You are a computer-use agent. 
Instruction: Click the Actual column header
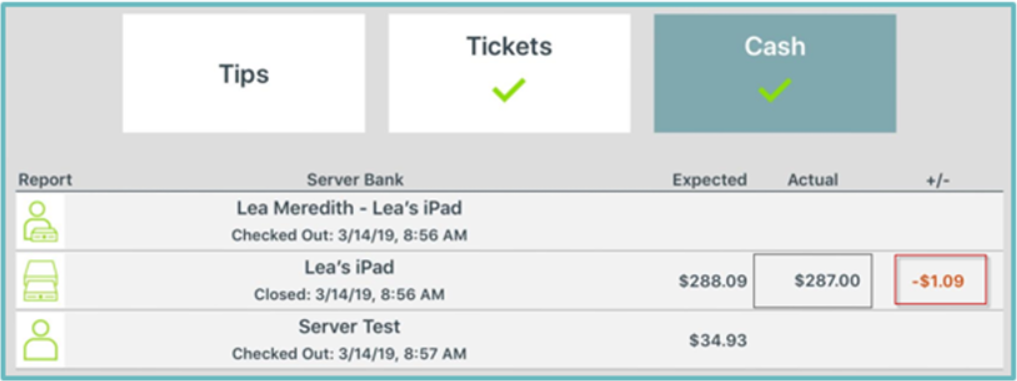813,179
